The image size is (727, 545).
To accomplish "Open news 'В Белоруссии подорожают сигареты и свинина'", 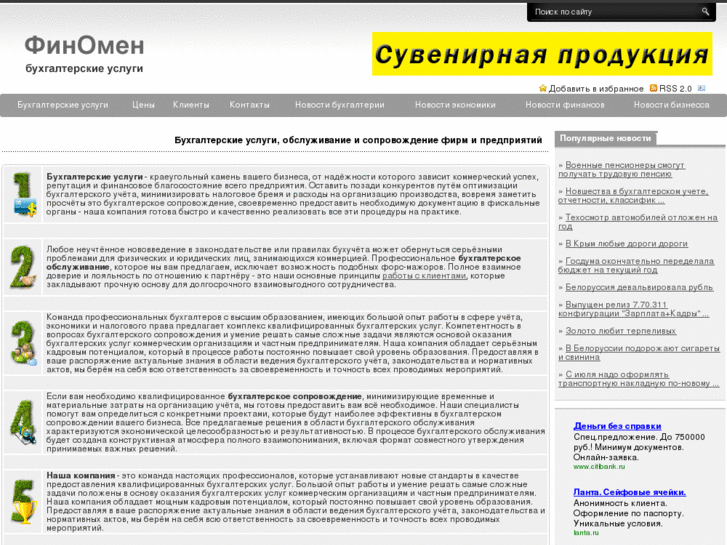I will pyautogui.click(x=639, y=353).
